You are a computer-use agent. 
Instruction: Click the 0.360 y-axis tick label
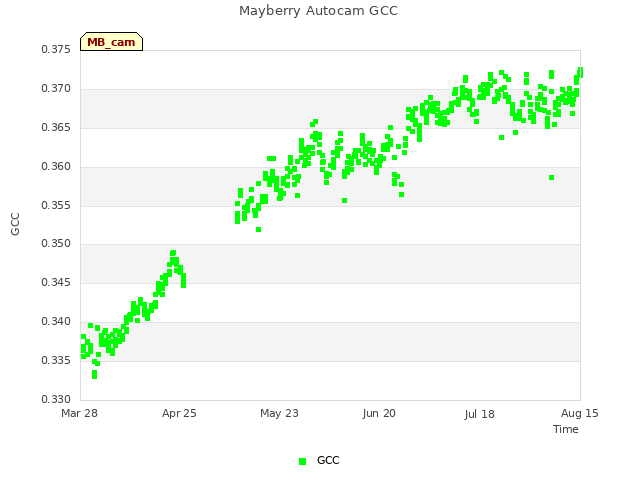click(x=56, y=167)
